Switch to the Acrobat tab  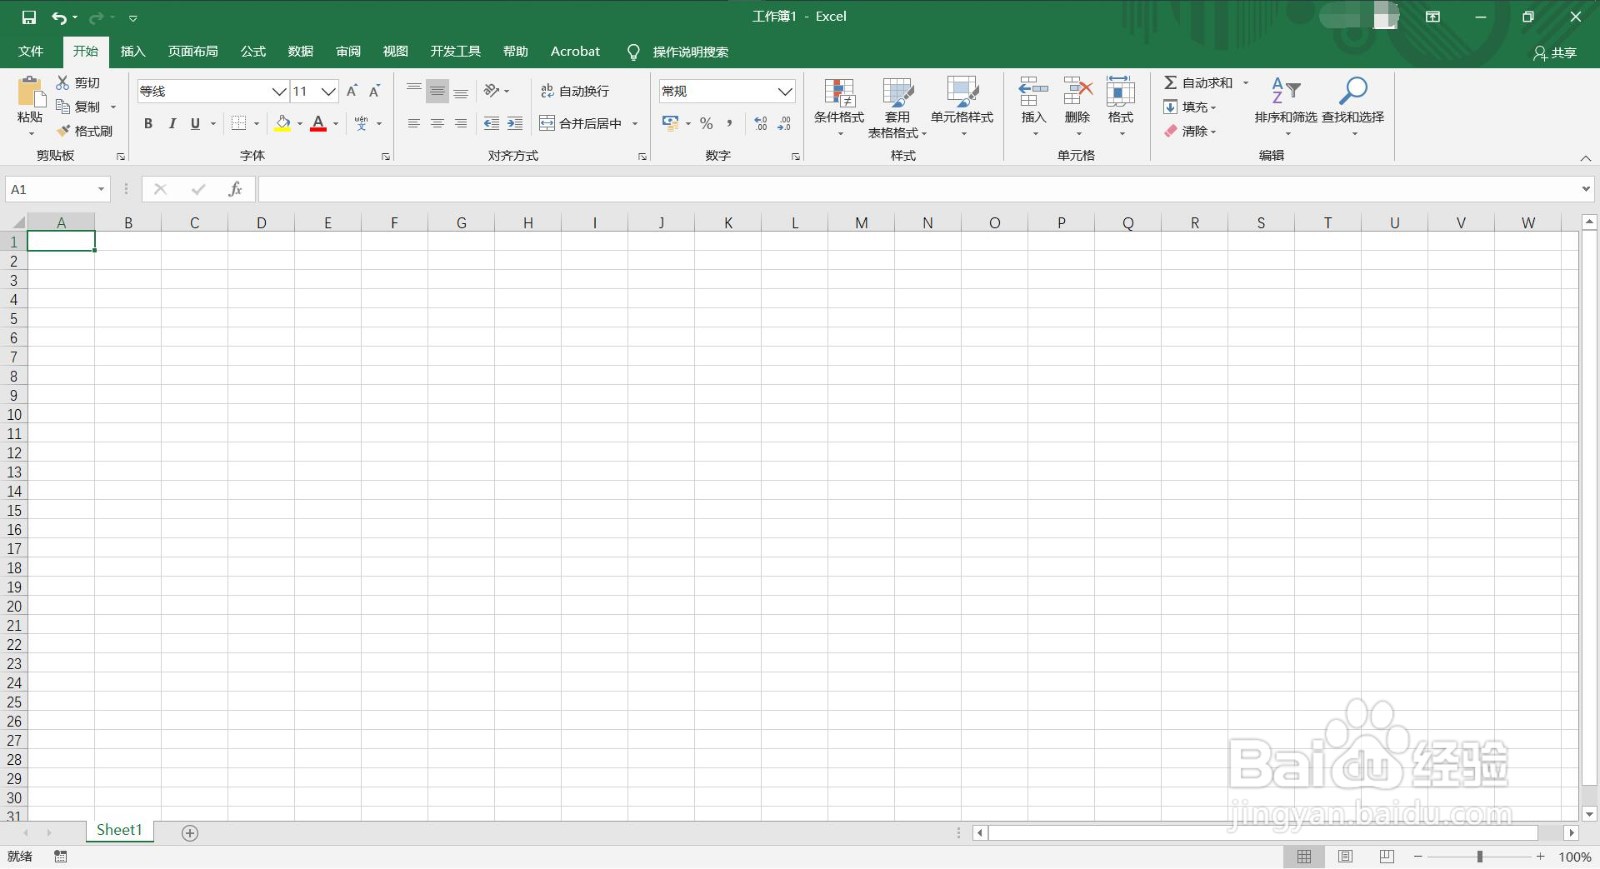pos(575,51)
